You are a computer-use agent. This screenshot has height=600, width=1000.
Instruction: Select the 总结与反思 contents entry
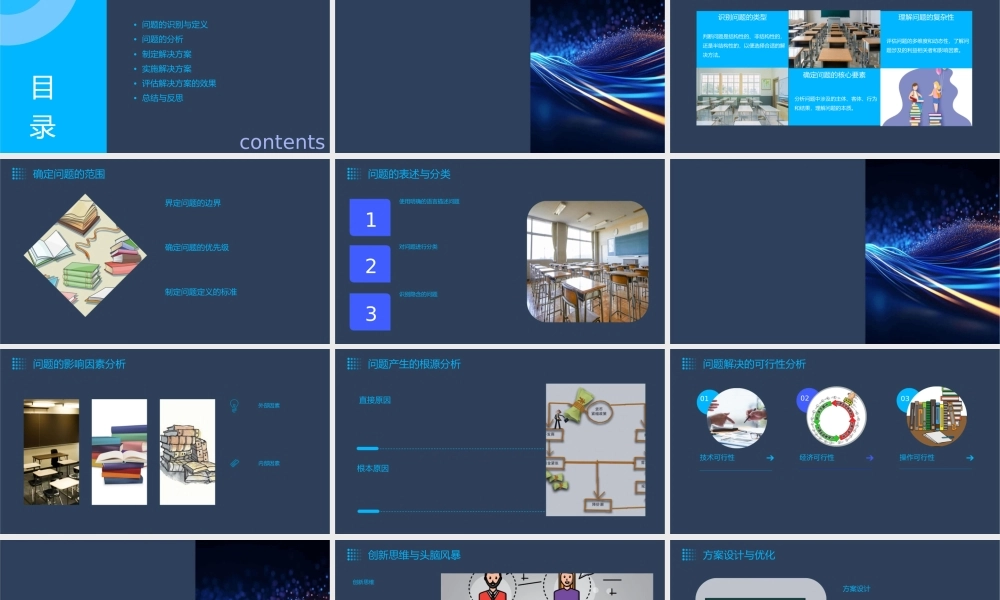[162, 98]
